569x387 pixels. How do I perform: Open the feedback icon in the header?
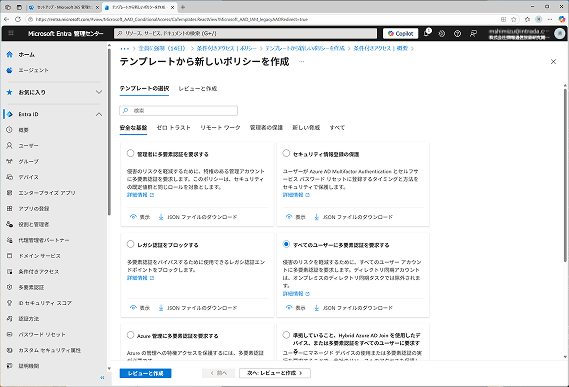click(473, 33)
